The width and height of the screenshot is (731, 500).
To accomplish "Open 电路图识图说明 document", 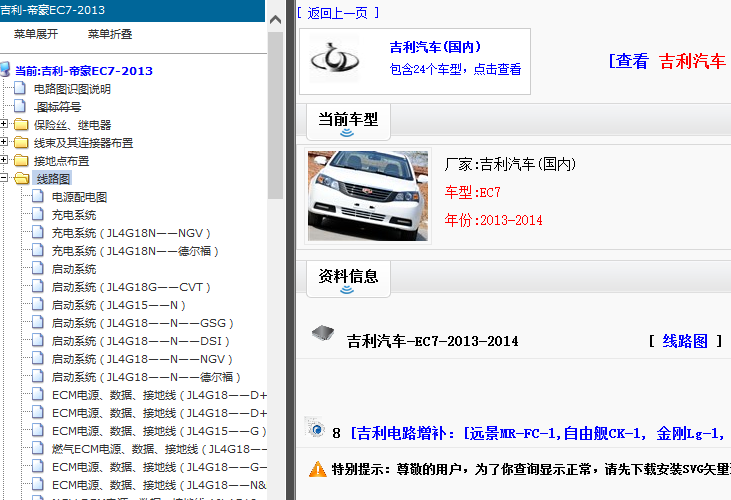I will (72, 89).
